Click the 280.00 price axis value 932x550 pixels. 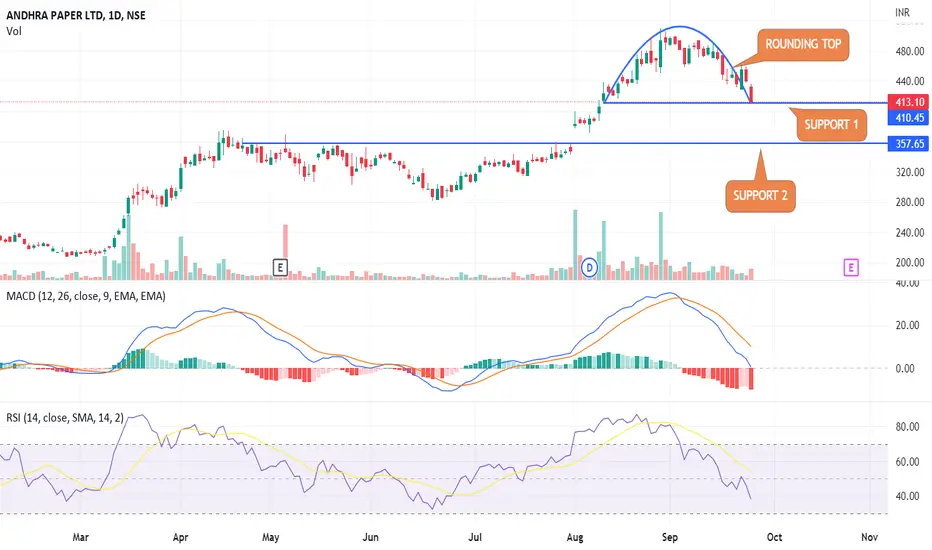point(910,202)
